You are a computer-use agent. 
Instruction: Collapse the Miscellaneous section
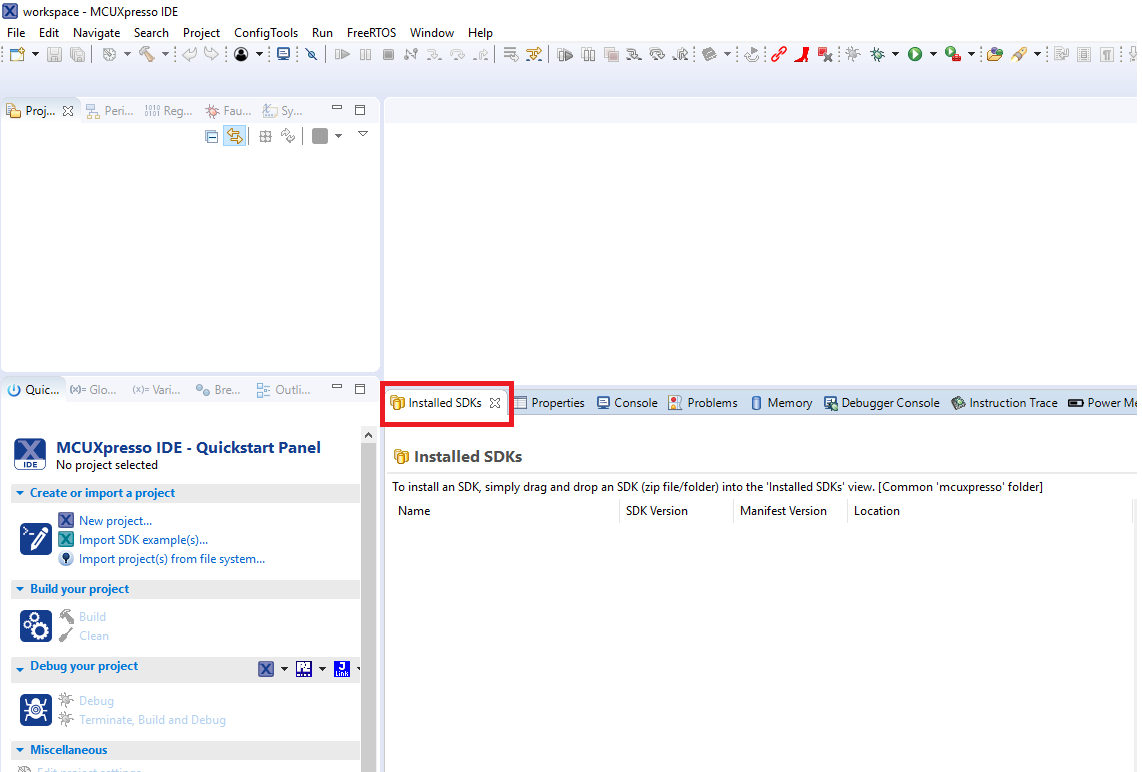[x=20, y=750]
